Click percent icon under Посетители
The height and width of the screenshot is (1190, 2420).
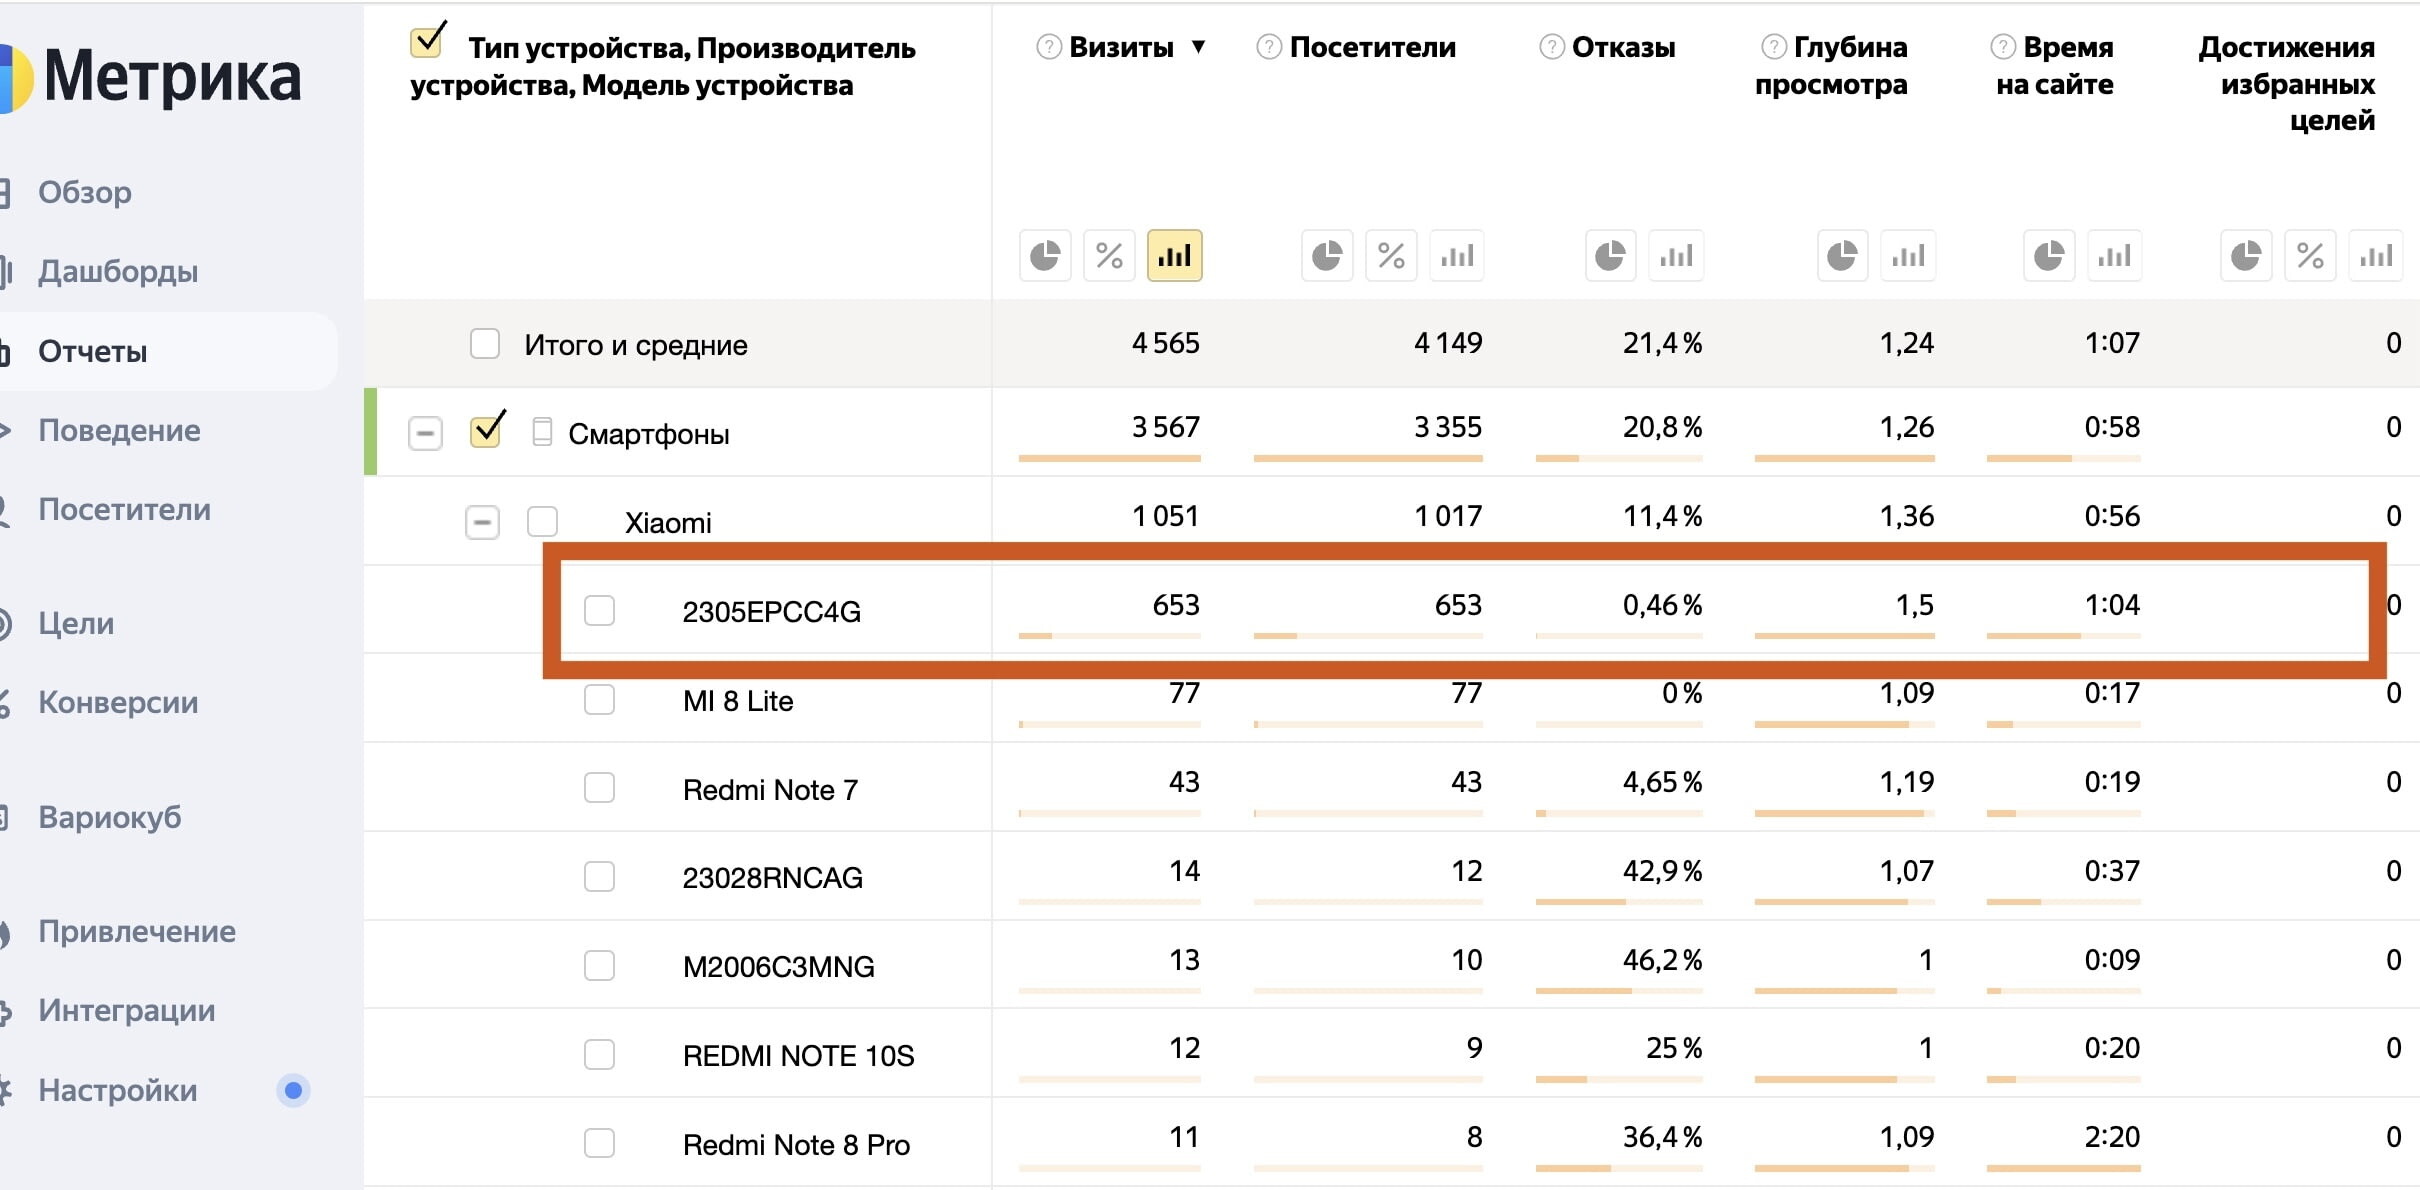pos(1391,256)
